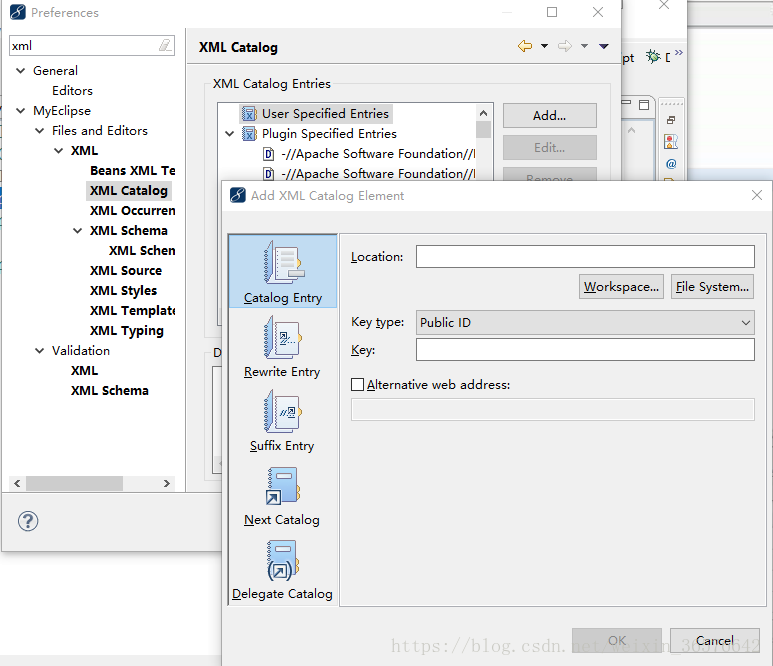Click the first Apache Software Foundation DTD icon
This screenshot has height=666, width=773.
pos(269,154)
